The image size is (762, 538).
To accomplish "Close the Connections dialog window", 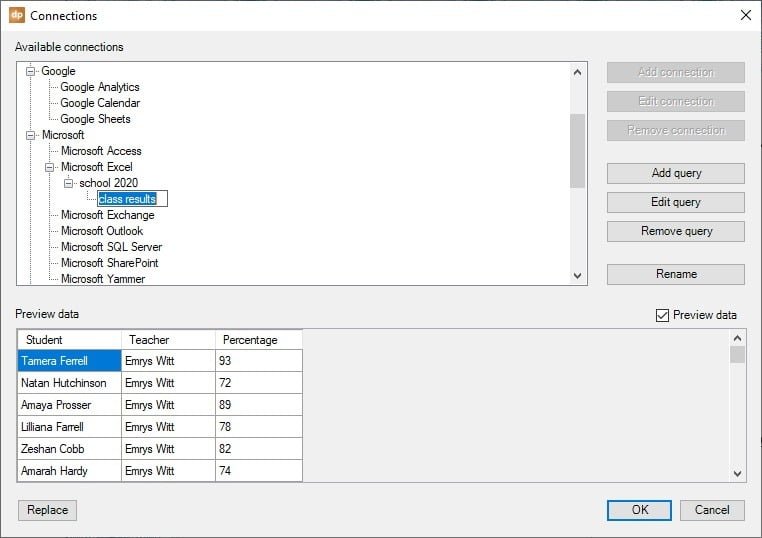I will coord(744,15).
